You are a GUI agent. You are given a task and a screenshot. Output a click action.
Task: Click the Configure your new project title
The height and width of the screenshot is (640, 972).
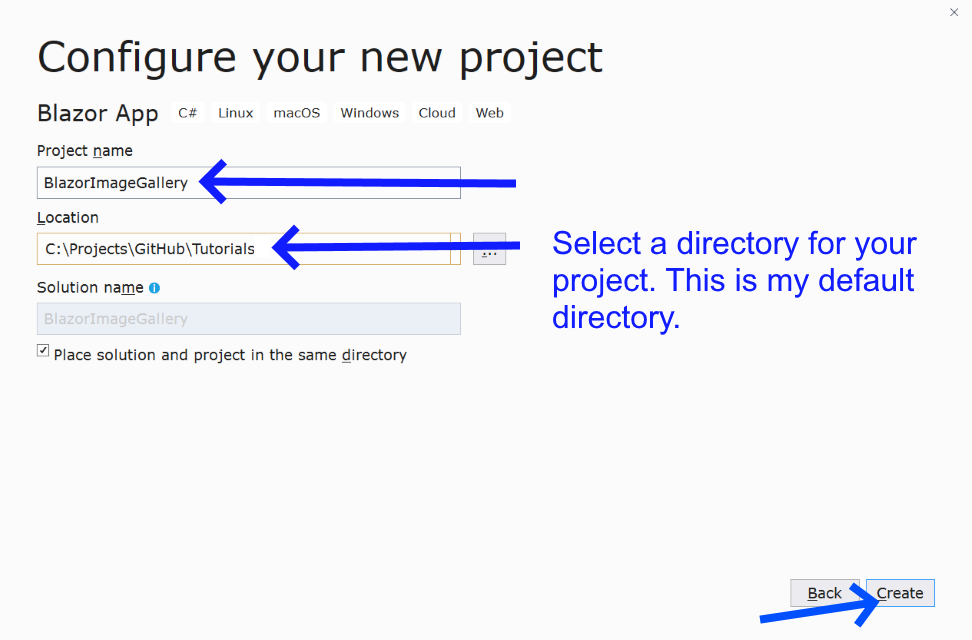(320, 57)
